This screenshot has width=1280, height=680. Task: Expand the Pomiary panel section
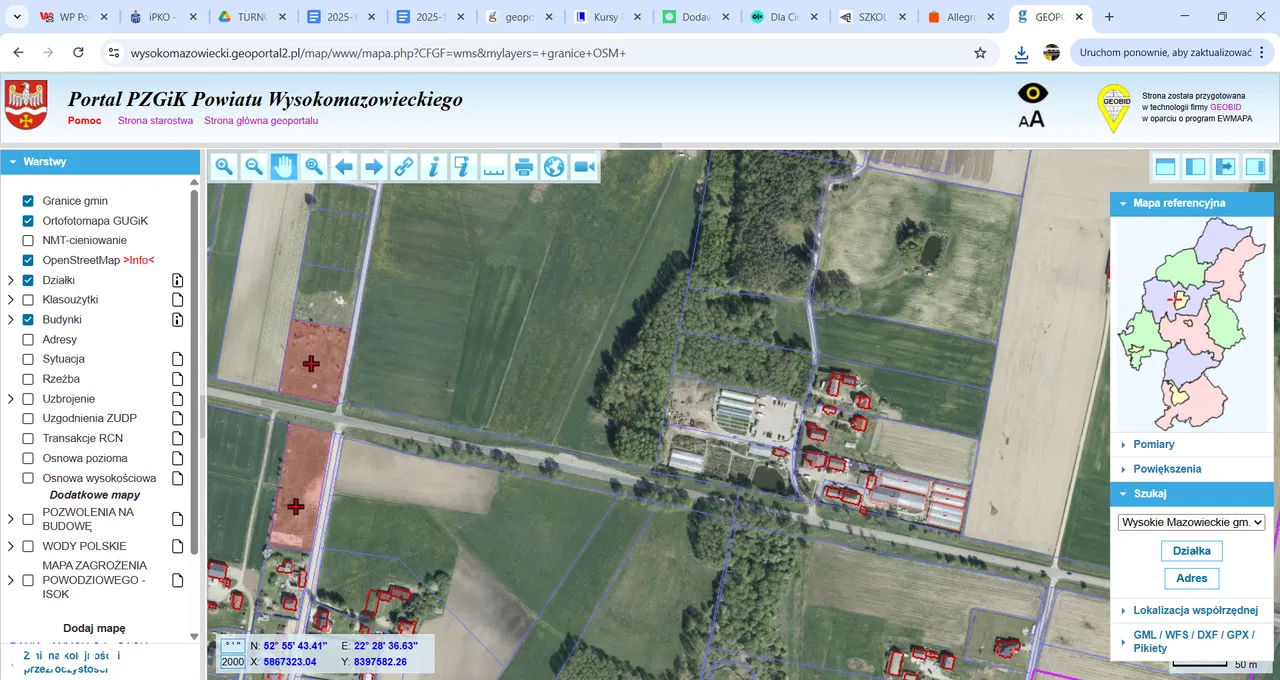coord(1153,444)
